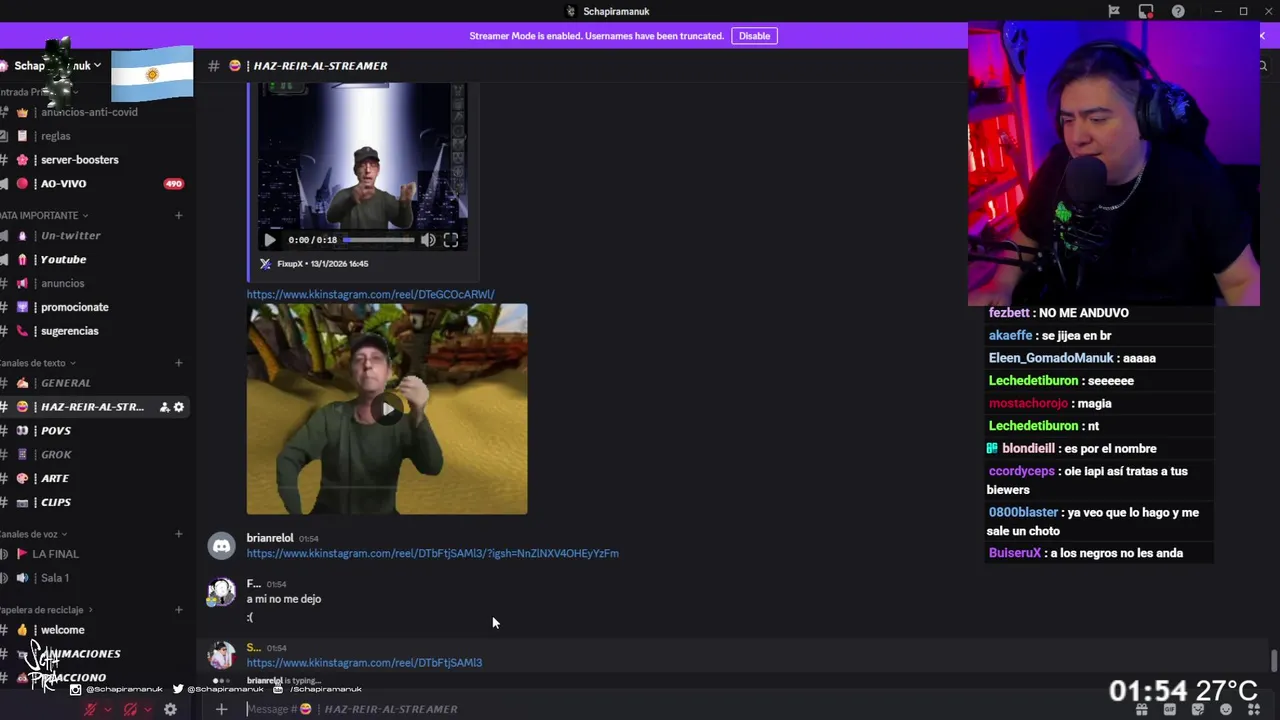Open the inbox icon in title bar
Image resolution: width=1280 pixels, height=720 pixels.
1146,11
